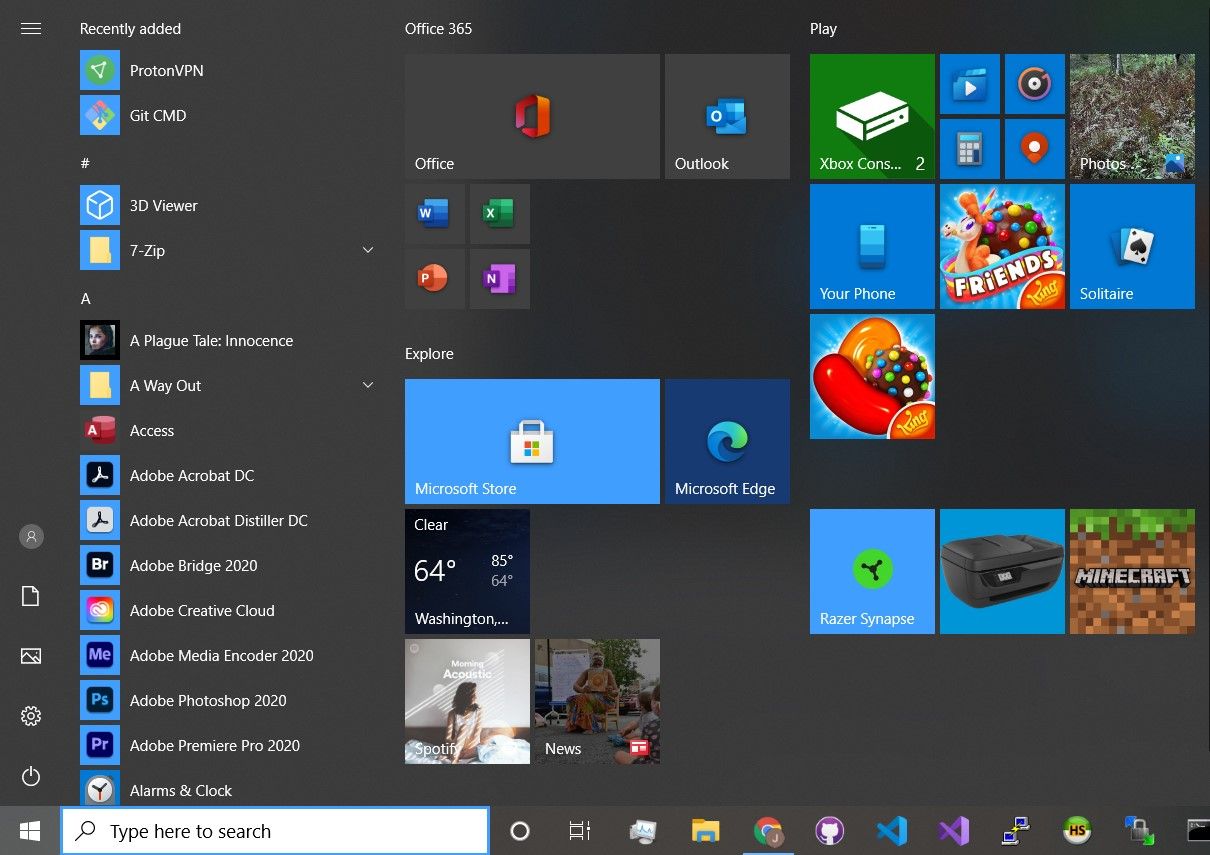Viewport: 1210px width, 855px height.
Task: Open Alarms & Clock
Action: (229, 788)
